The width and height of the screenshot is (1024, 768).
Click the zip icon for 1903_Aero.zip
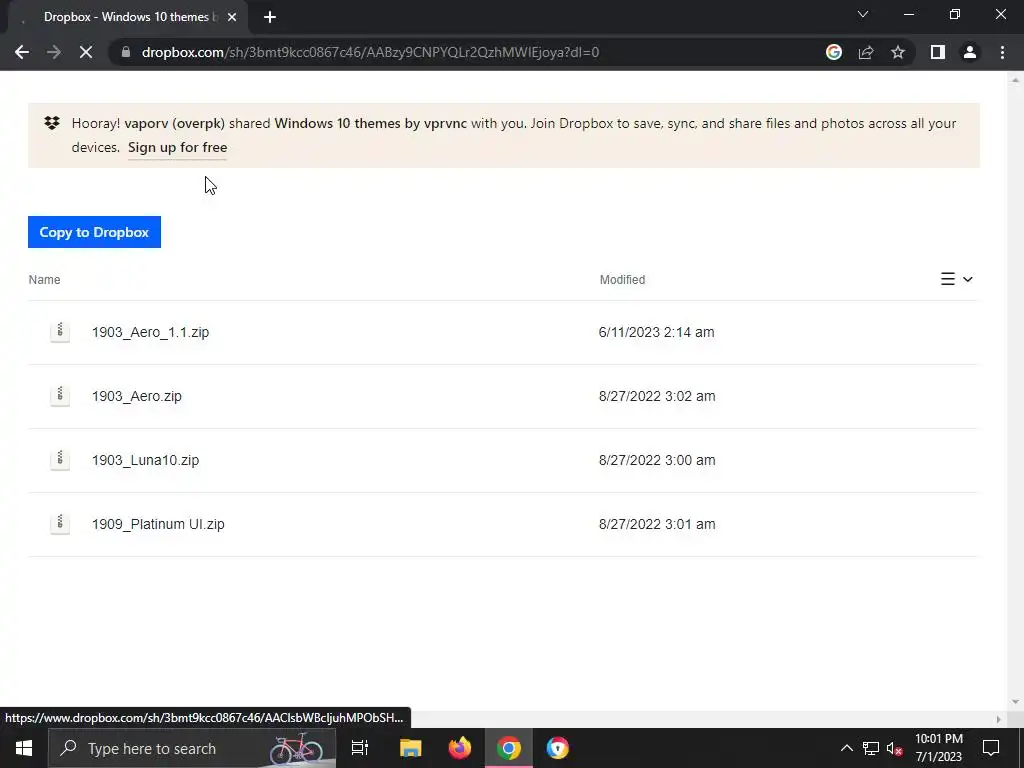60,396
